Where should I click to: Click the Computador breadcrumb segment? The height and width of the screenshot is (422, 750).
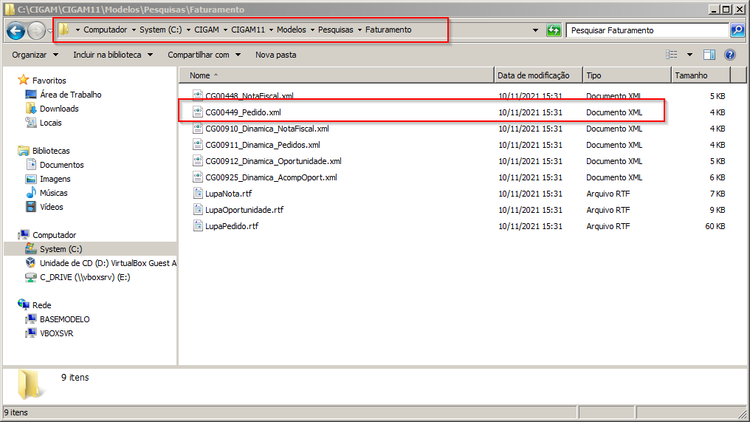click(x=105, y=30)
